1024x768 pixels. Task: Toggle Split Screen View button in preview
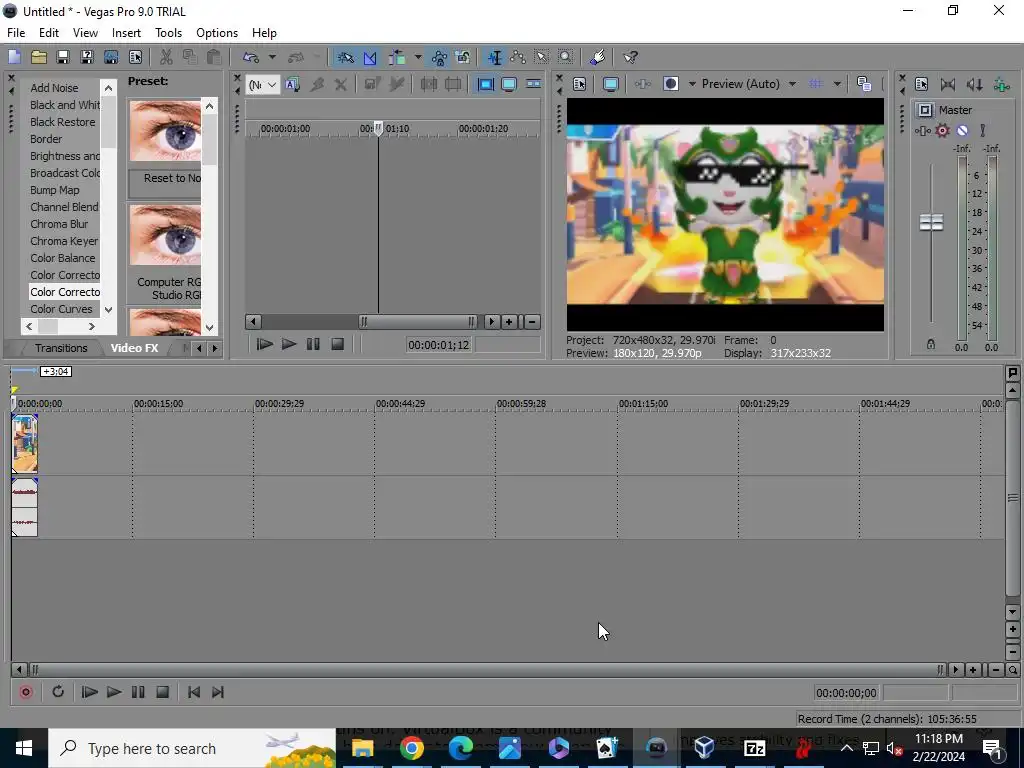[x=671, y=84]
